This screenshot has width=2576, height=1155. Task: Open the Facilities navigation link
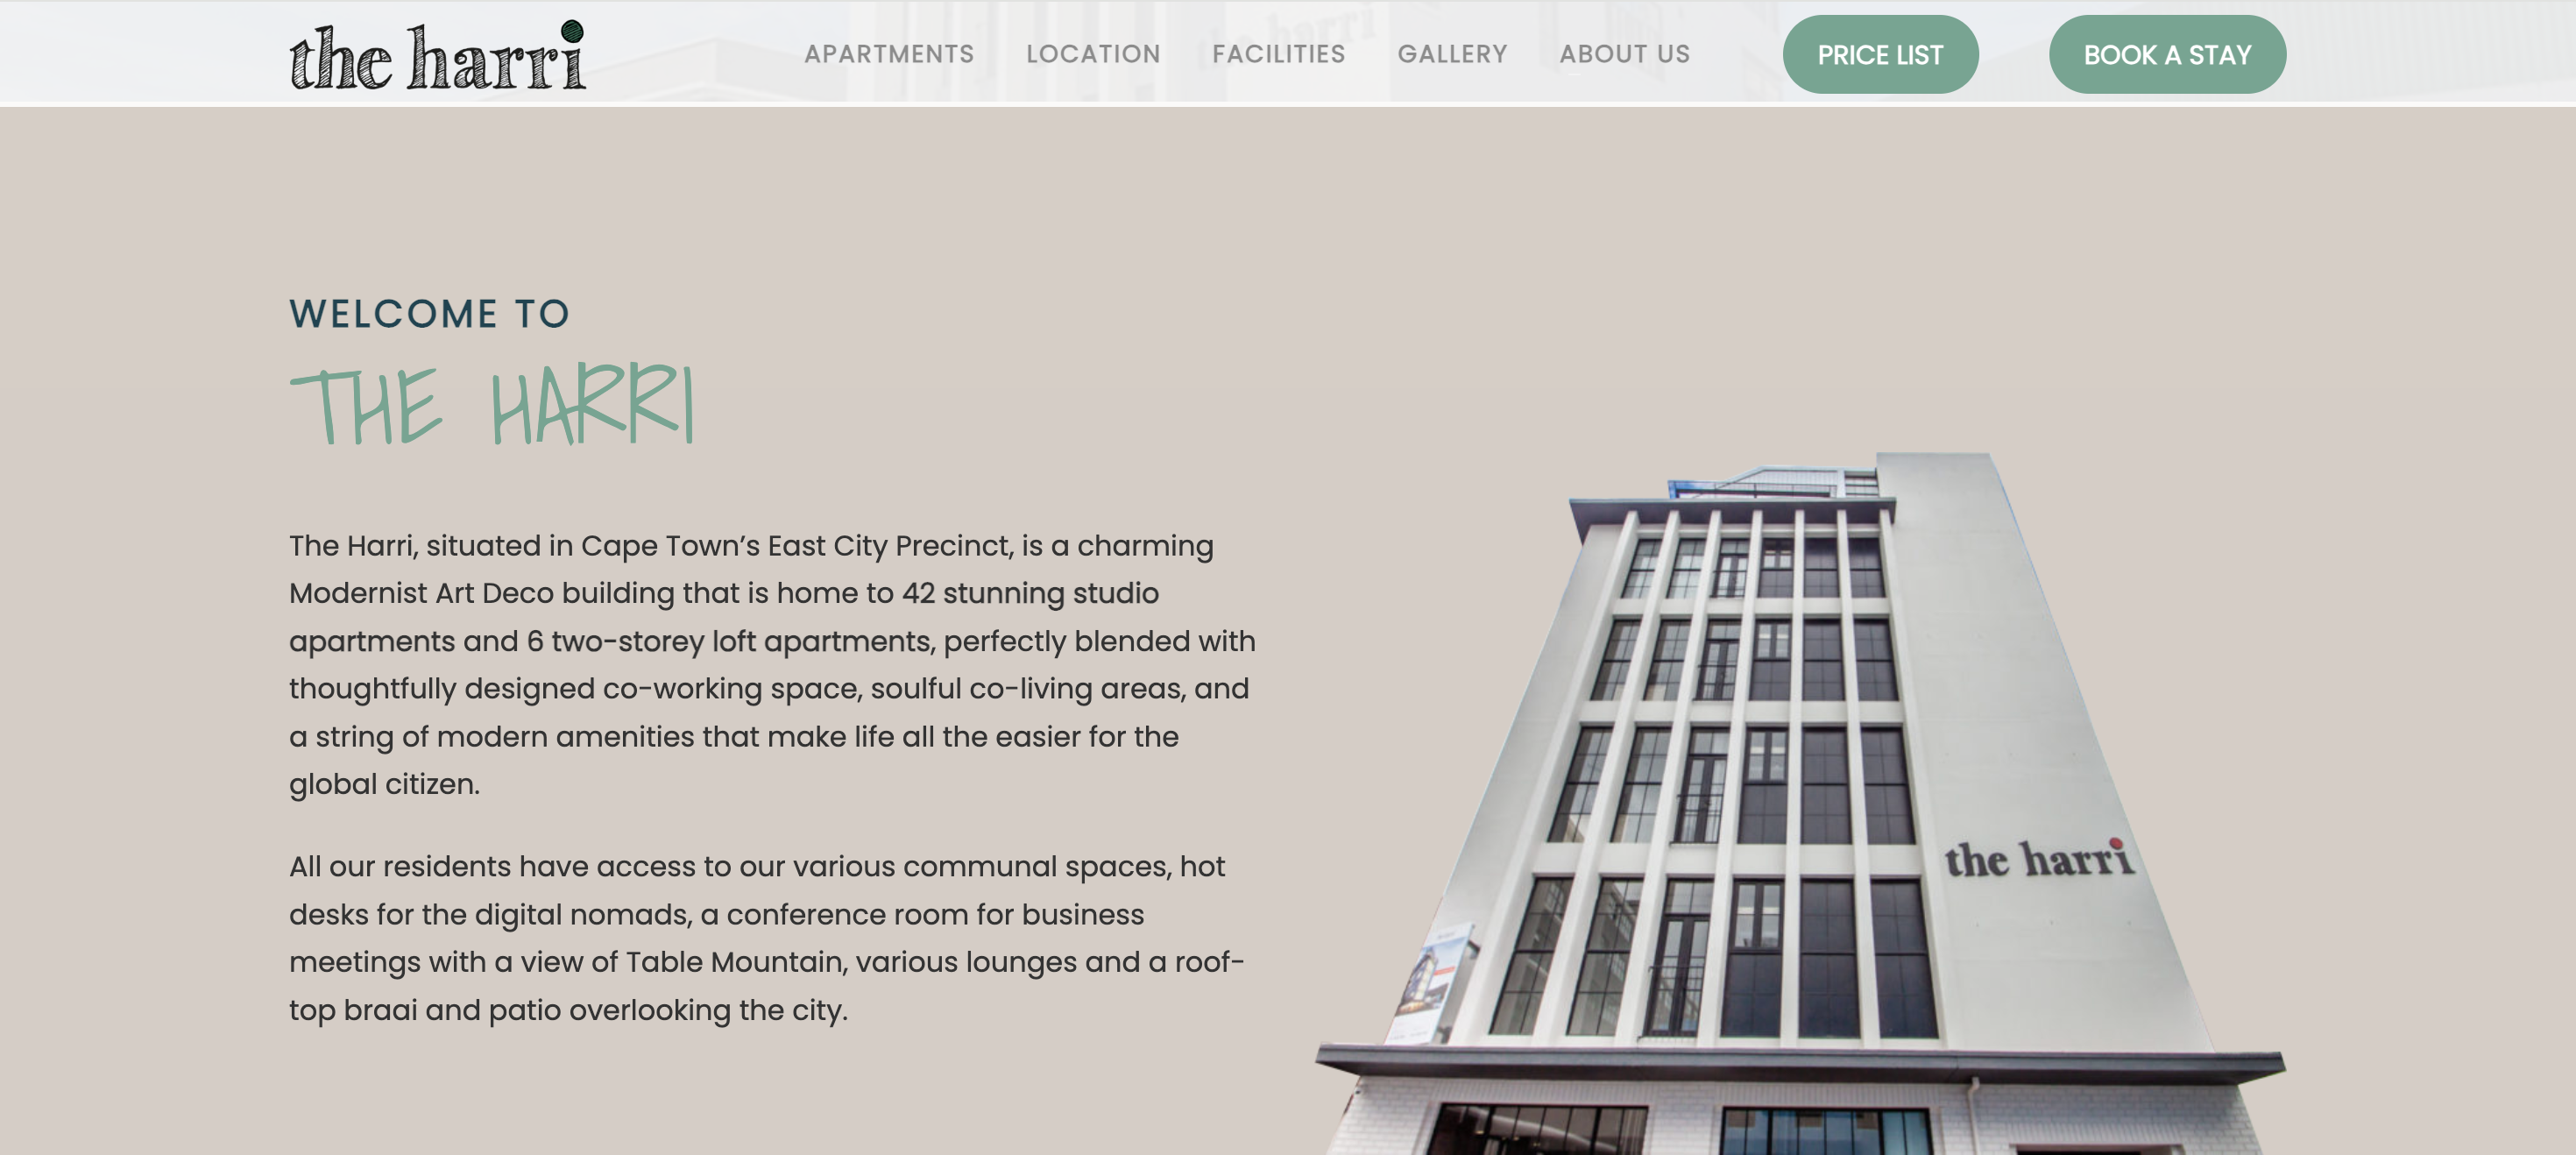(x=1279, y=54)
